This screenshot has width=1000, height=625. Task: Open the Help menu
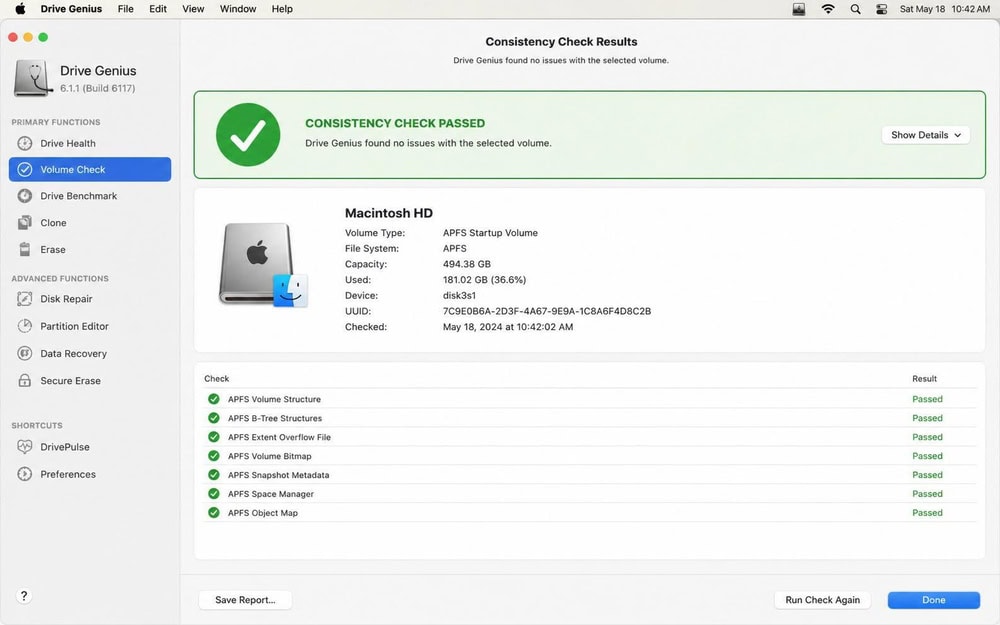point(282,9)
